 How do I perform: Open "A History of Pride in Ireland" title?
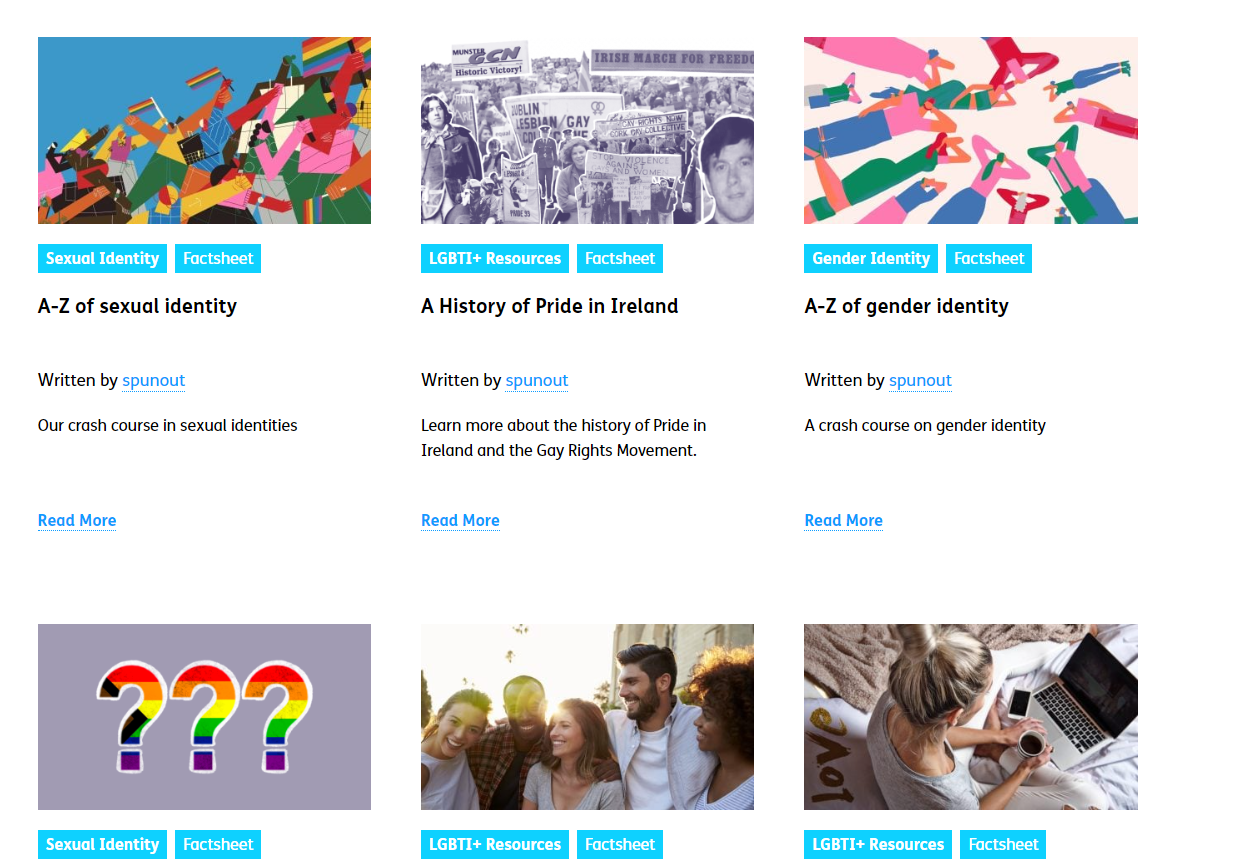[549, 306]
